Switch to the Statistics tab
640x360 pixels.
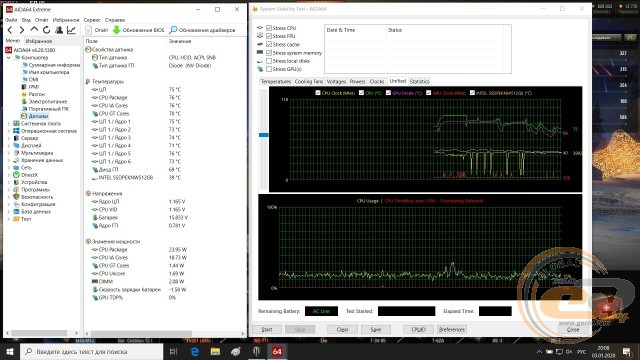click(x=420, y=82)
